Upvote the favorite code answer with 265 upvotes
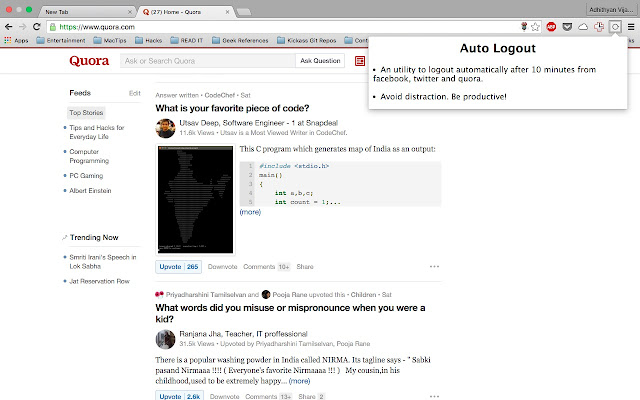The height and width of the screenshot is (400, 640). click(x=178, y=267)
